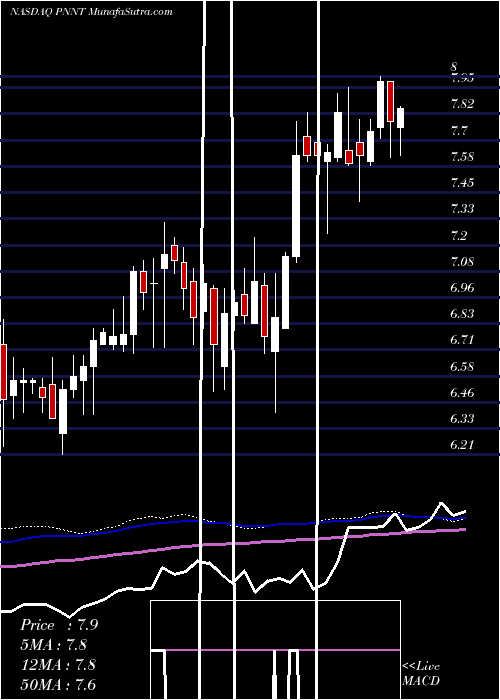
Task: Select the 7.58 price axis label
Action: tap(463, 157)
